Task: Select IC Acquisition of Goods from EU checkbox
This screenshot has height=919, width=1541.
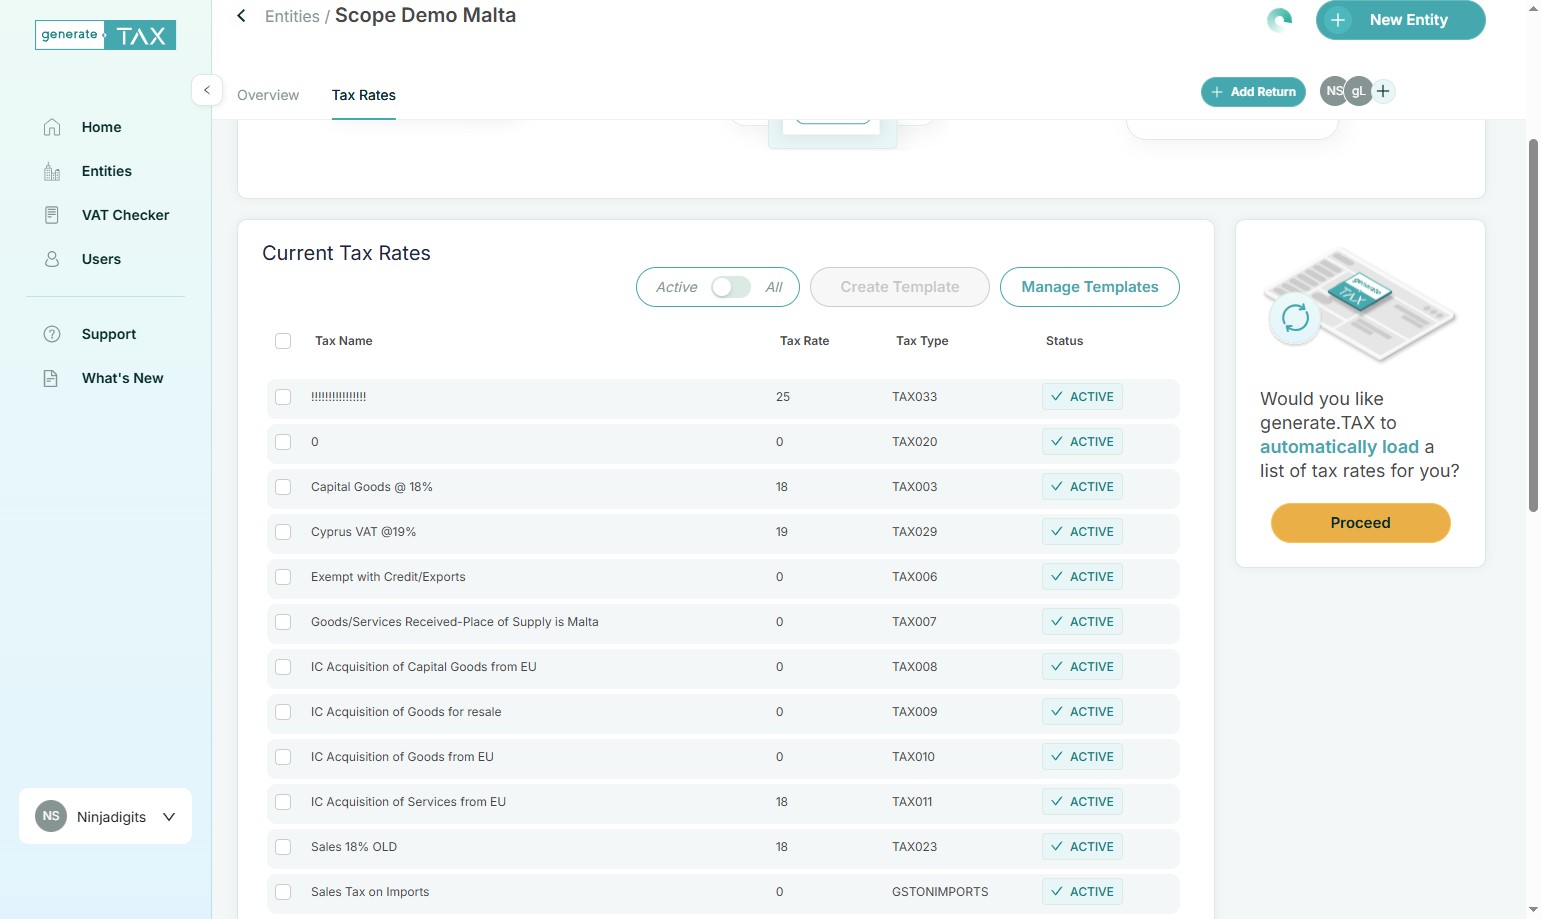Action: pos(283,757)
